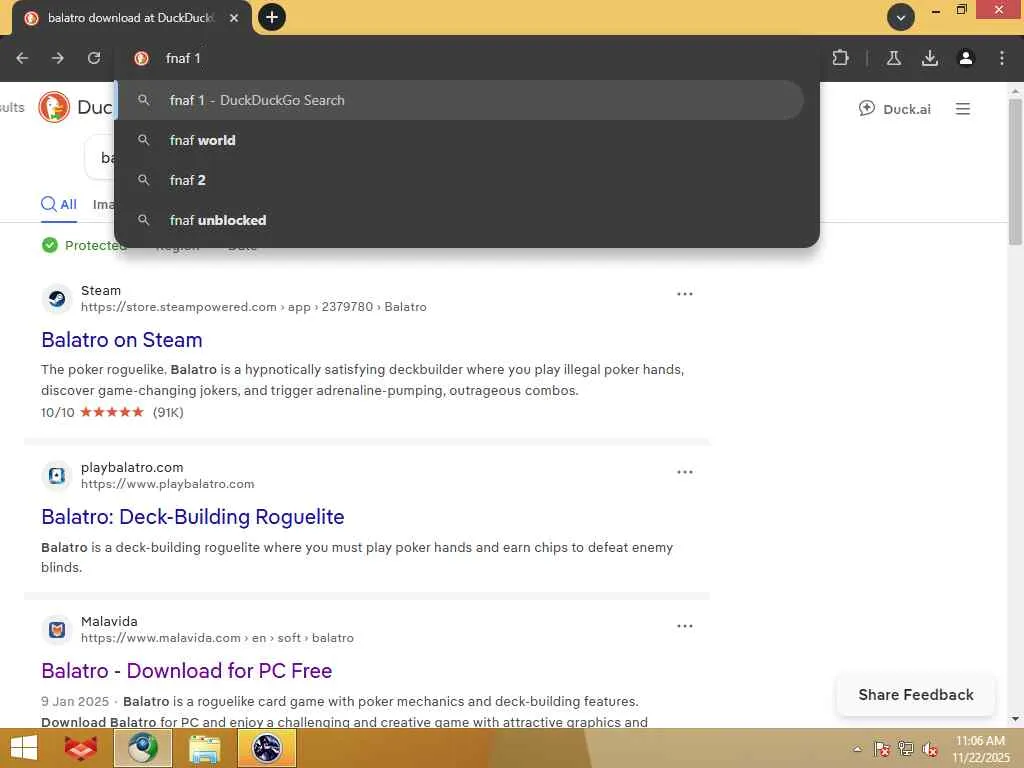Open File Explorer from taskbar
Image resolution: width=1024 pixels, height=768 pixels.
pos(204,748)
